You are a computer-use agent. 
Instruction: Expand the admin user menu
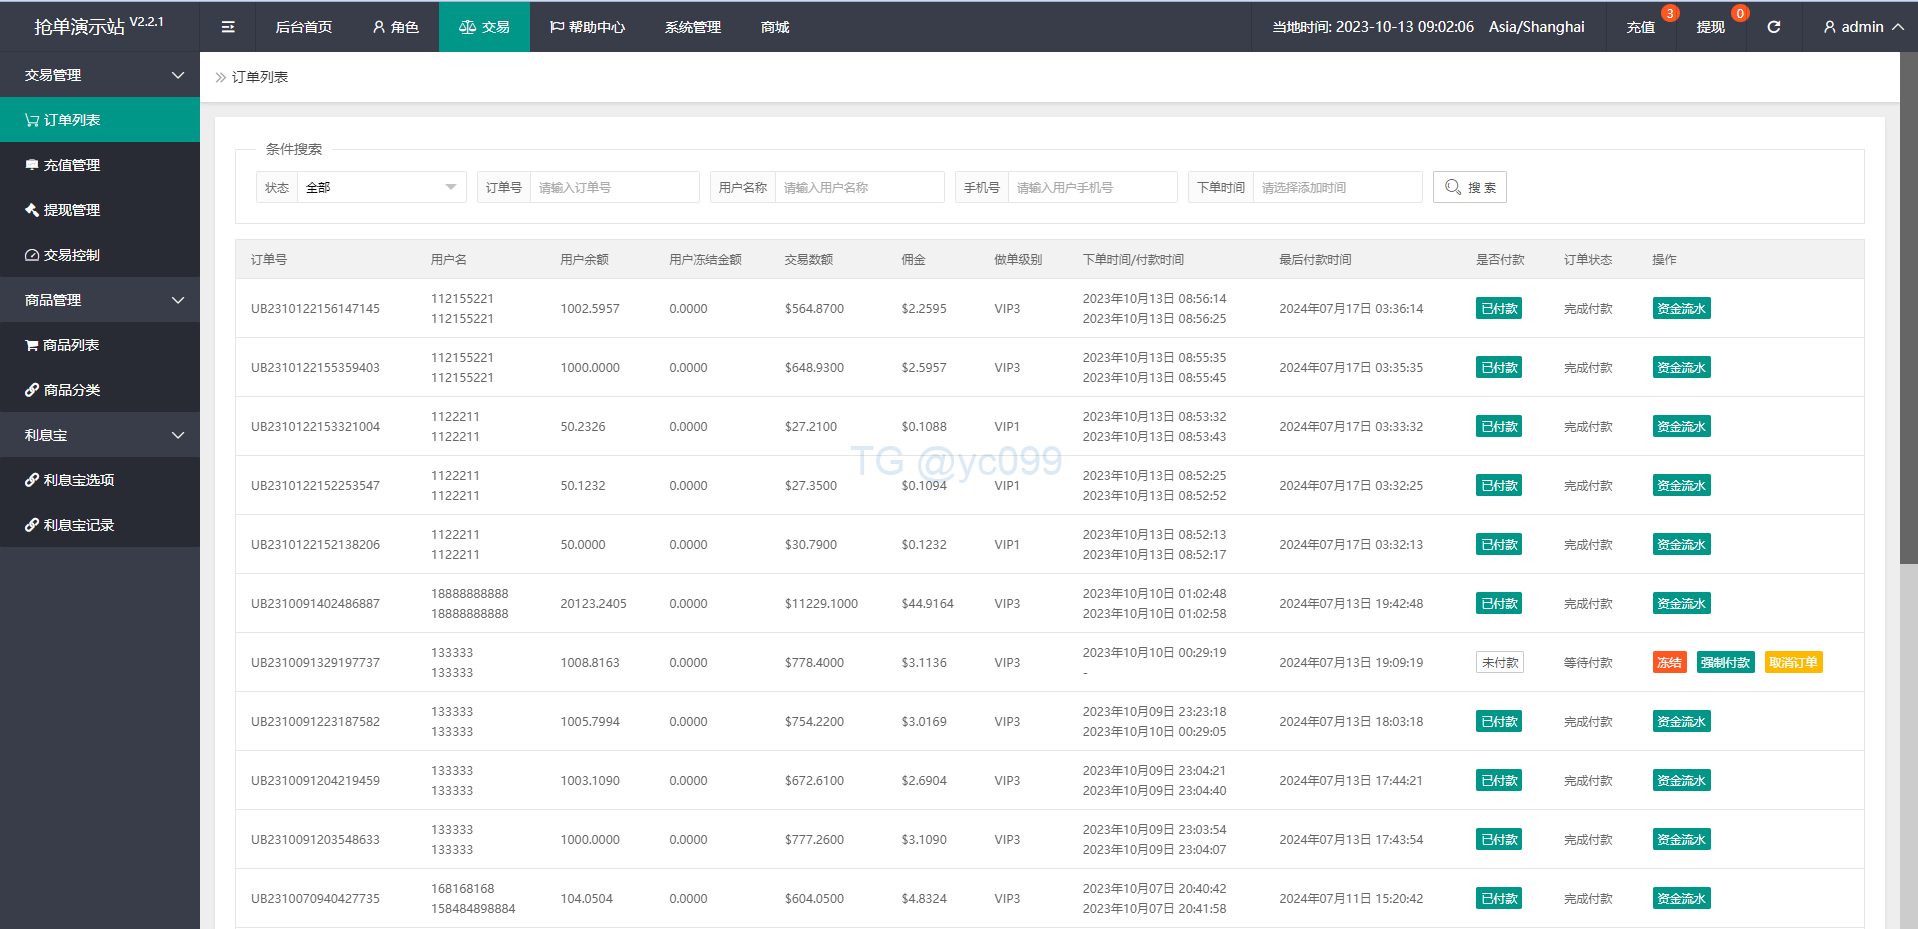(1862, 27)
